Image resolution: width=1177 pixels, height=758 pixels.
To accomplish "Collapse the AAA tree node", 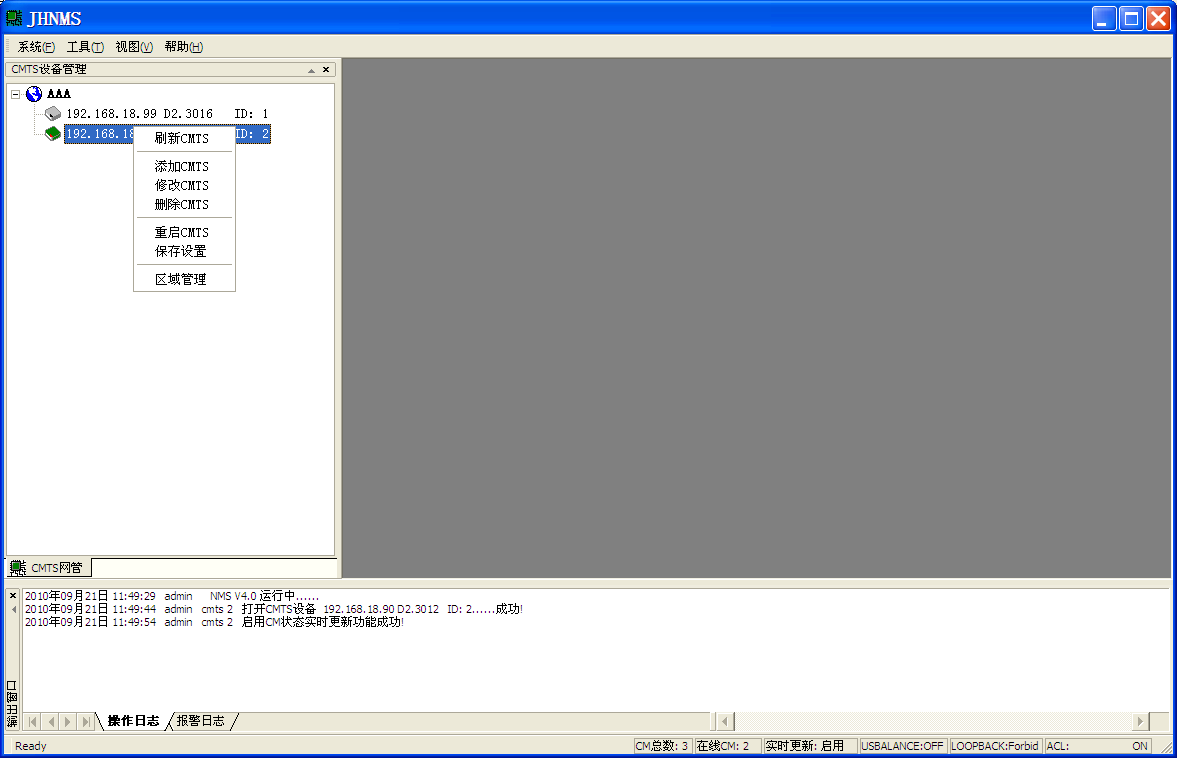I will pos(15,94).
